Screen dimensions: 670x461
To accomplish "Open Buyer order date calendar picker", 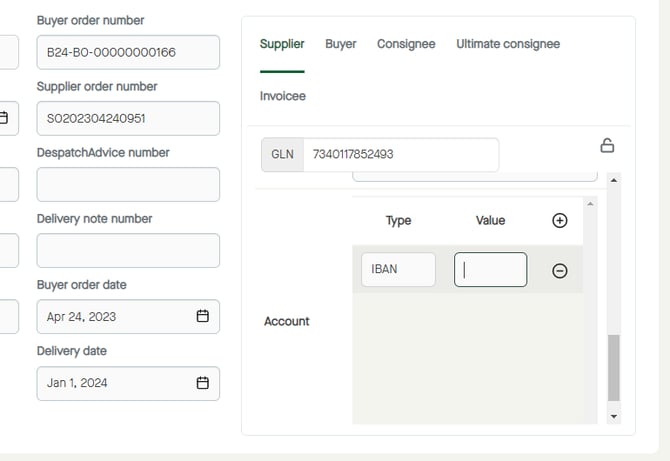I will tap(203, 316).
